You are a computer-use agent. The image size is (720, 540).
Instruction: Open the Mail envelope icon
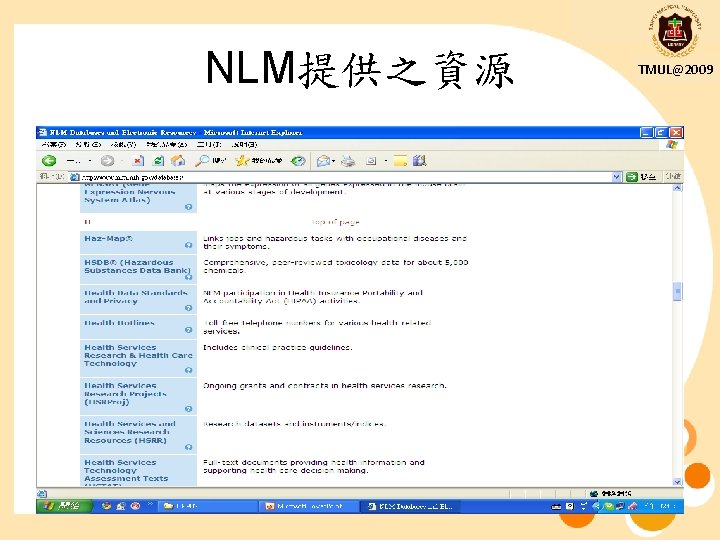(x=323, y=161)
